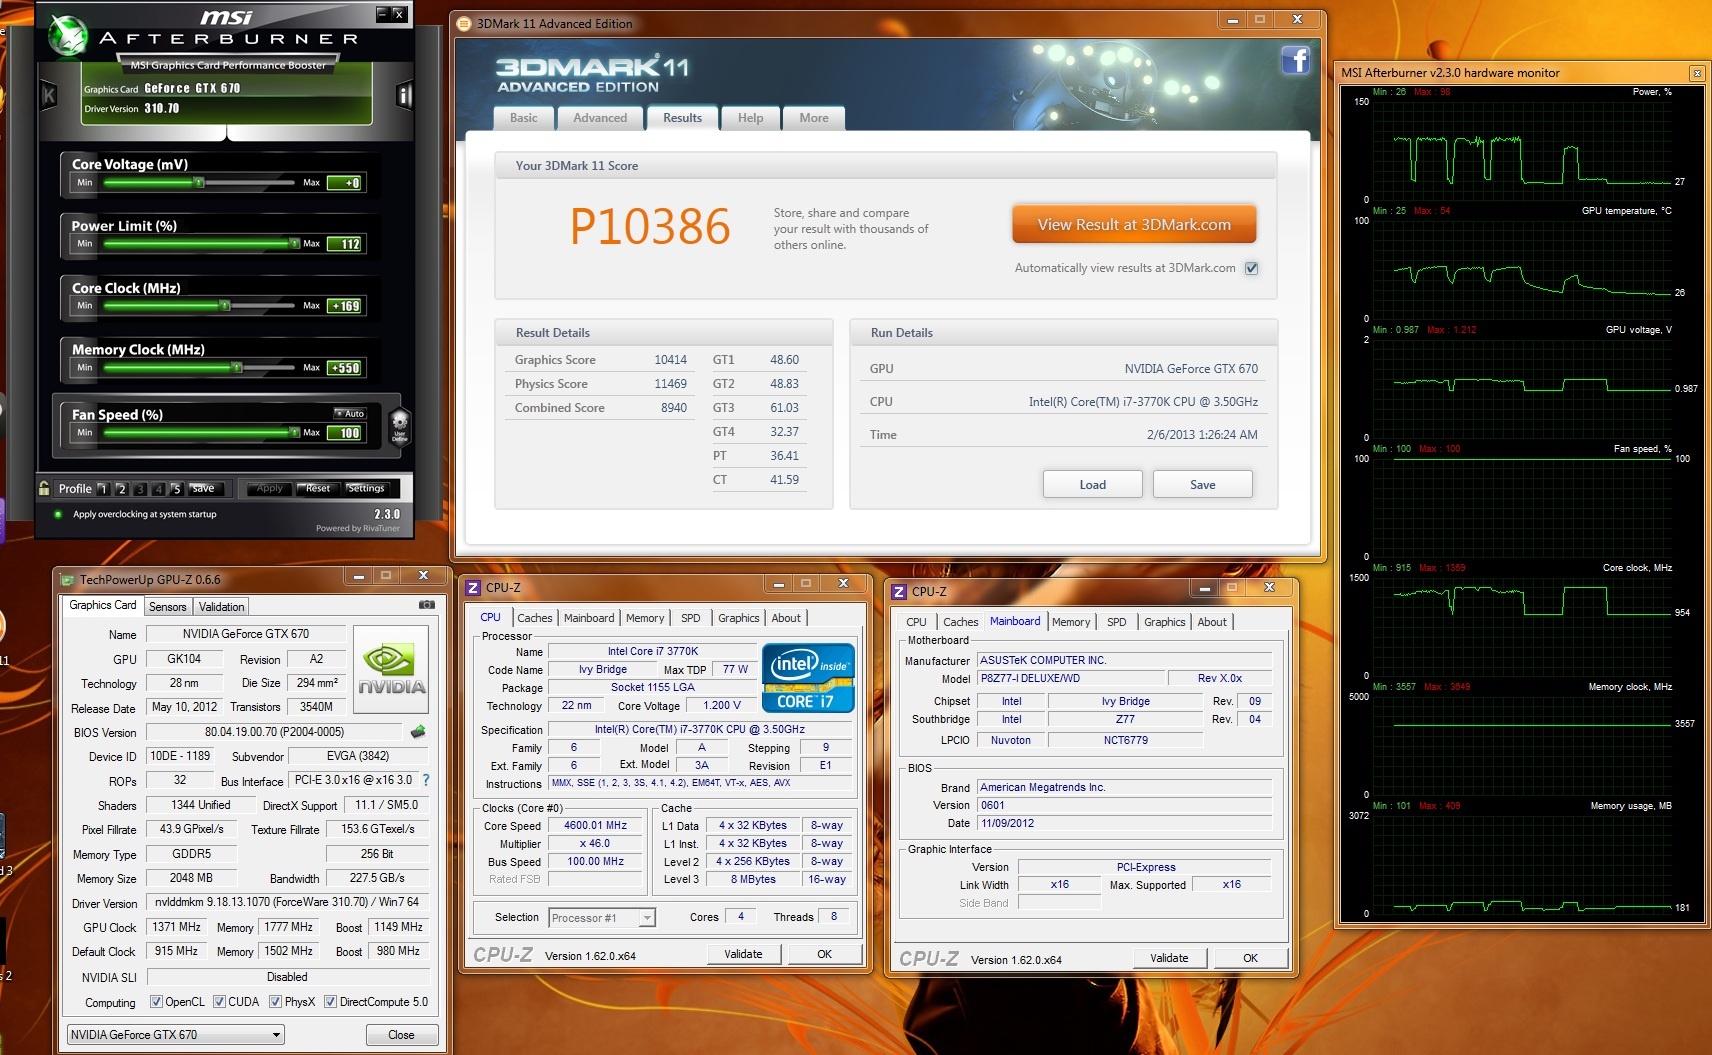This screenshot has width=1712, height=1055.
Task: Toggle the PhysX checkbox
Action: pos(275,1002)
